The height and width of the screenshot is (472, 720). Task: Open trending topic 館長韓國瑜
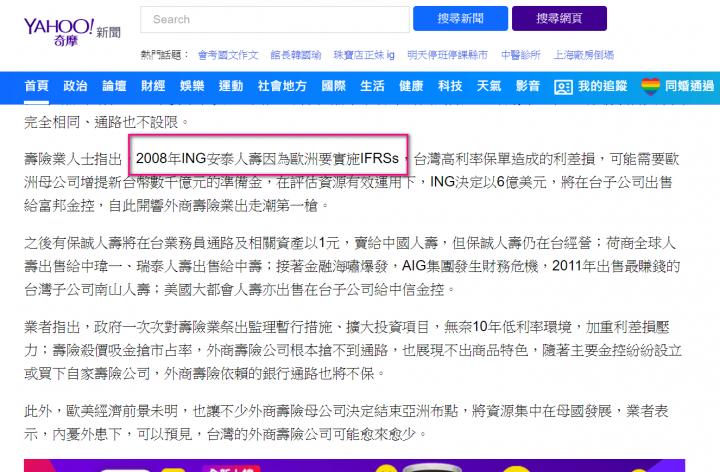[296, 55]
